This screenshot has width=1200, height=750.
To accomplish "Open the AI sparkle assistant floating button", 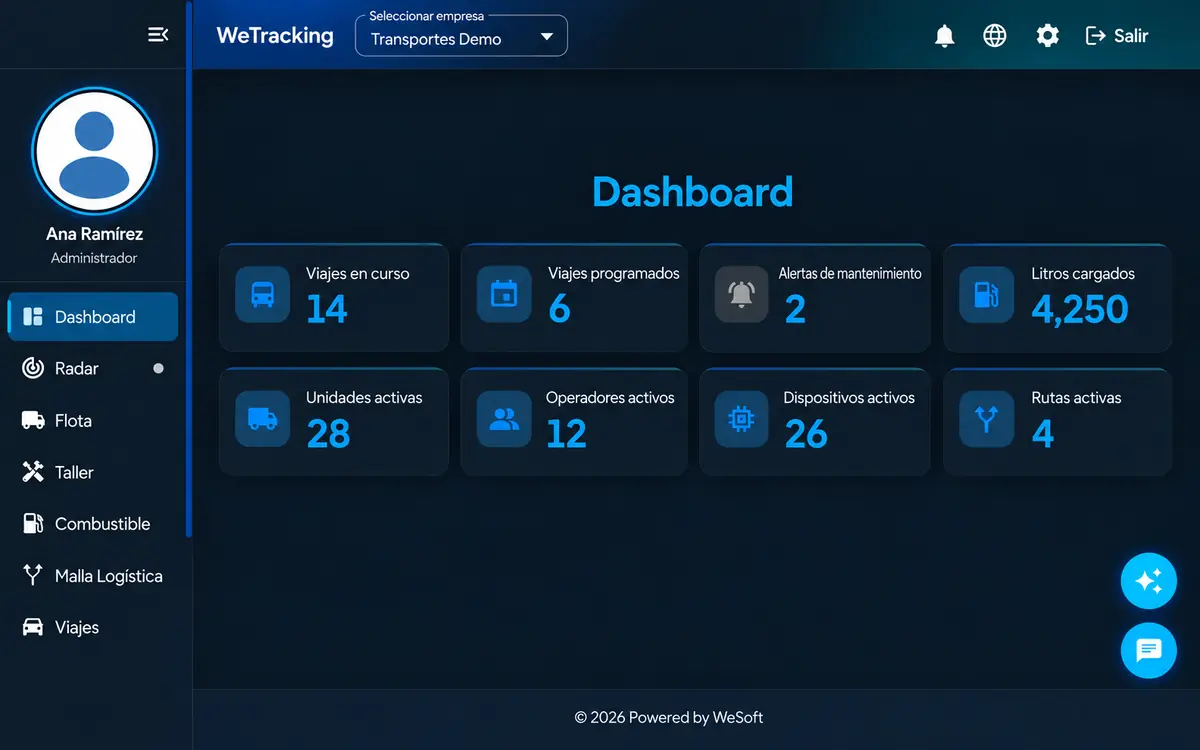I will coord(1149,581).
